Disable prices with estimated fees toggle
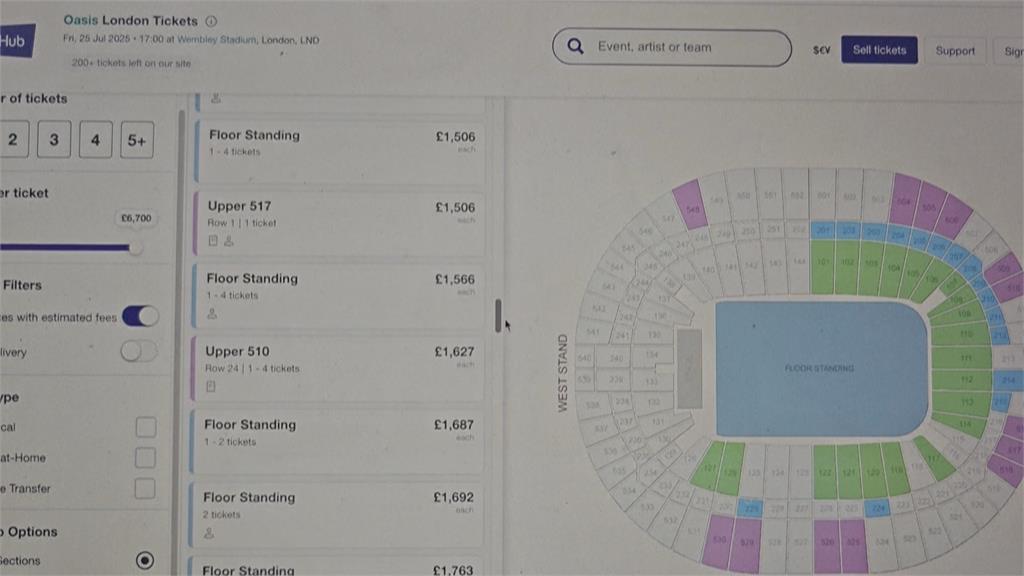The width and height of the screenshot is (1024, 576). (x=140, y=316)
